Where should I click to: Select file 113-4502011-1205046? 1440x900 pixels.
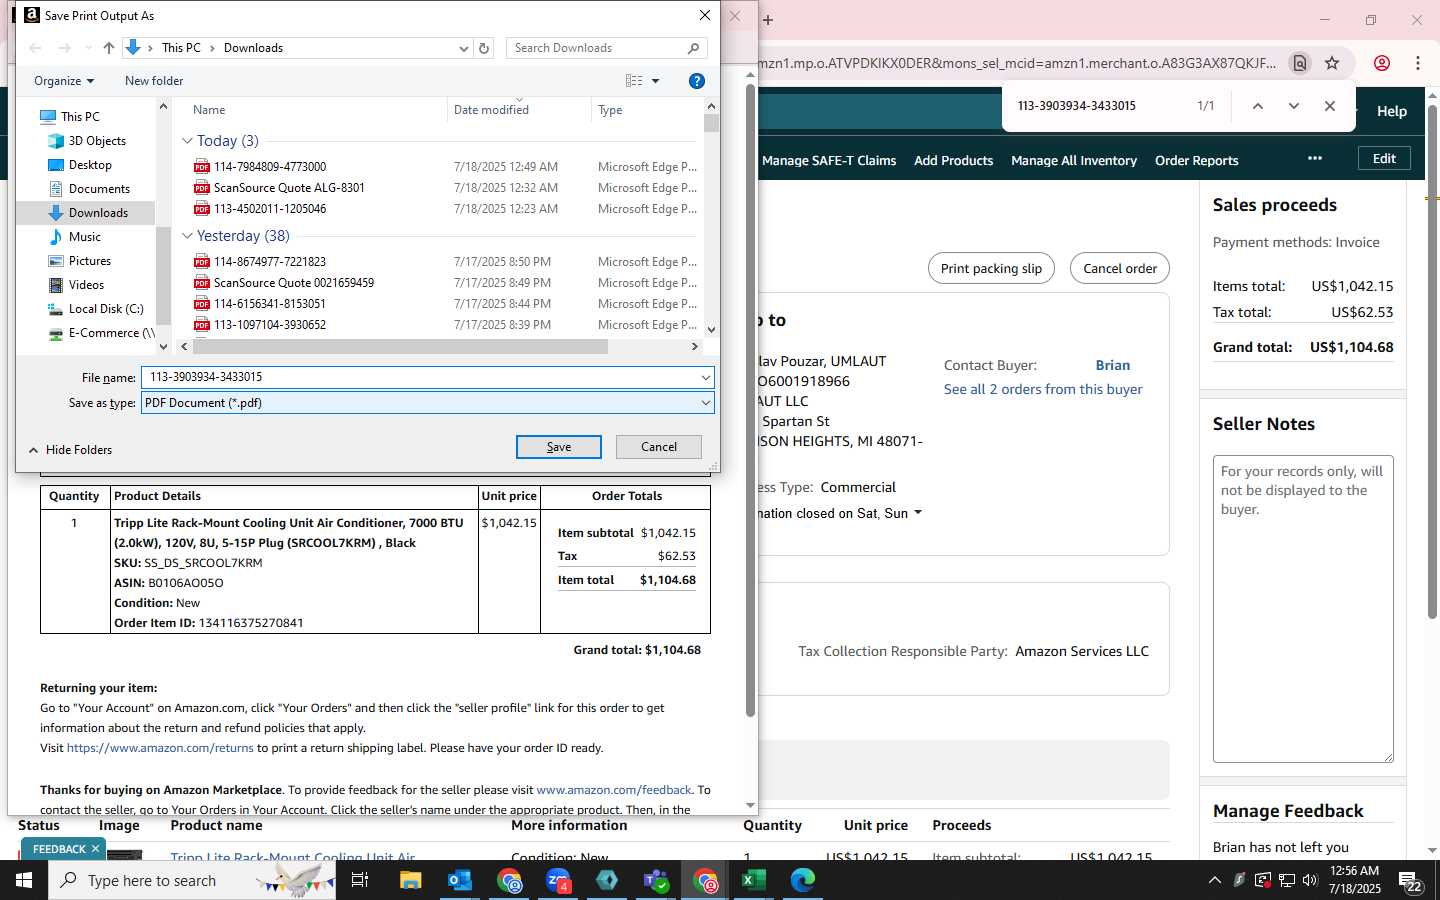coord(270,209)
